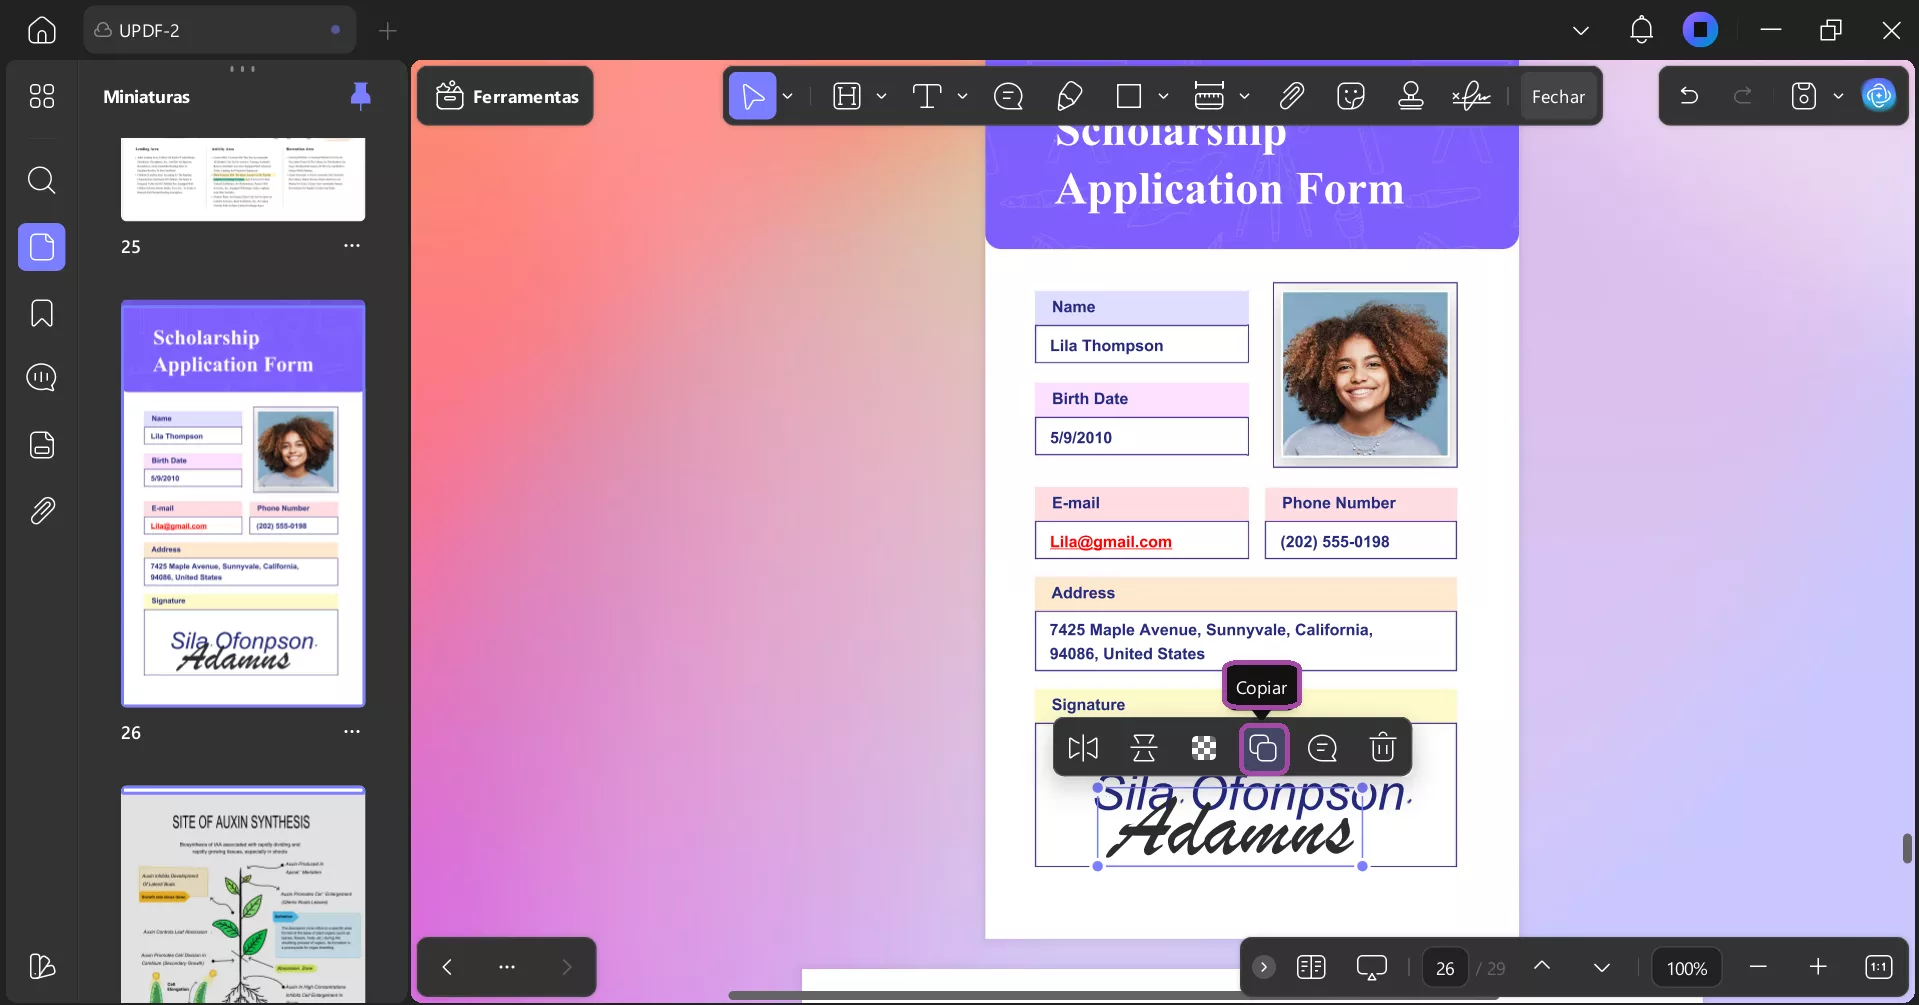The width and height of the screenshot is (1919, 1005).
Task: Open the bottom-left navigation more options
Action: pos(507,967)
